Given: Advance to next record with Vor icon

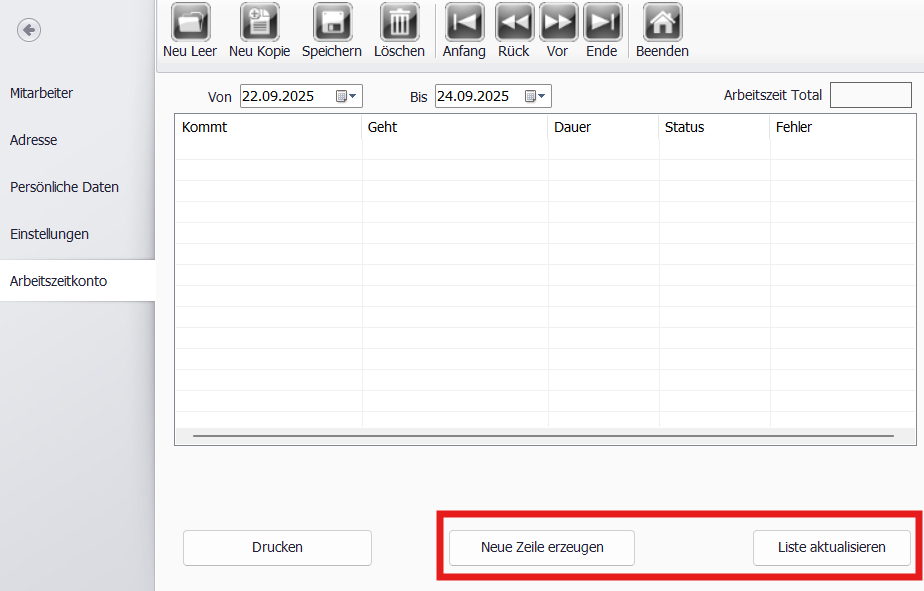Looking at the screenshot, I should click(558, 22).
